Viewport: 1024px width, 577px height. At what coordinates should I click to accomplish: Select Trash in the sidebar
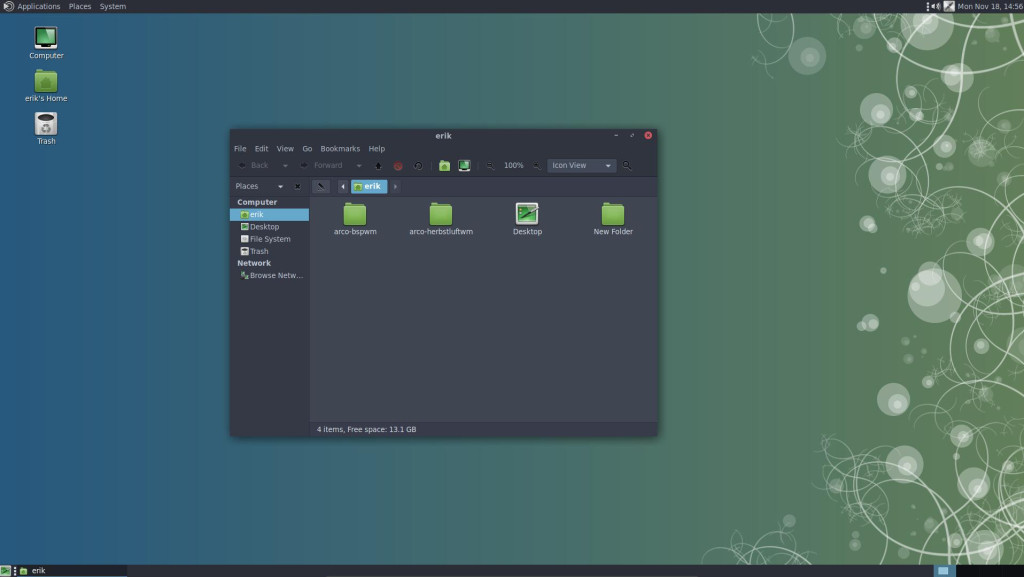pyautogui.click(x=269, y=251)
